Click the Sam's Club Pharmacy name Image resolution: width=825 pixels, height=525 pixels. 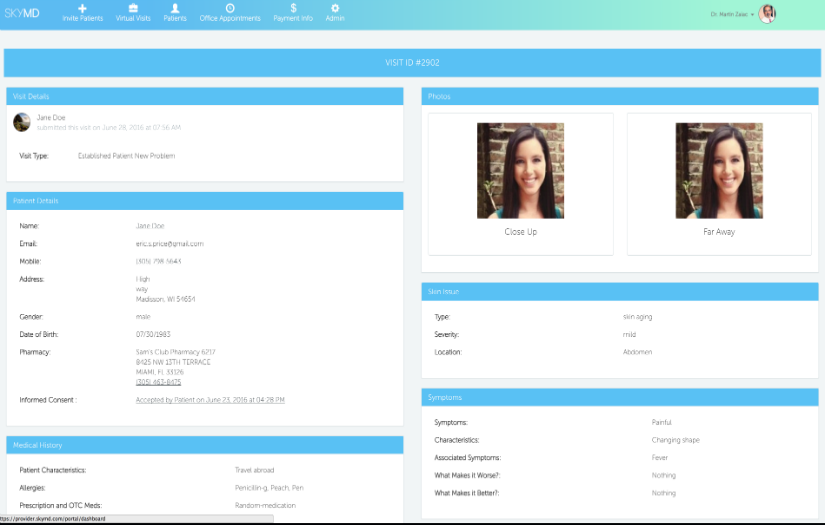(x=176, y=352)
